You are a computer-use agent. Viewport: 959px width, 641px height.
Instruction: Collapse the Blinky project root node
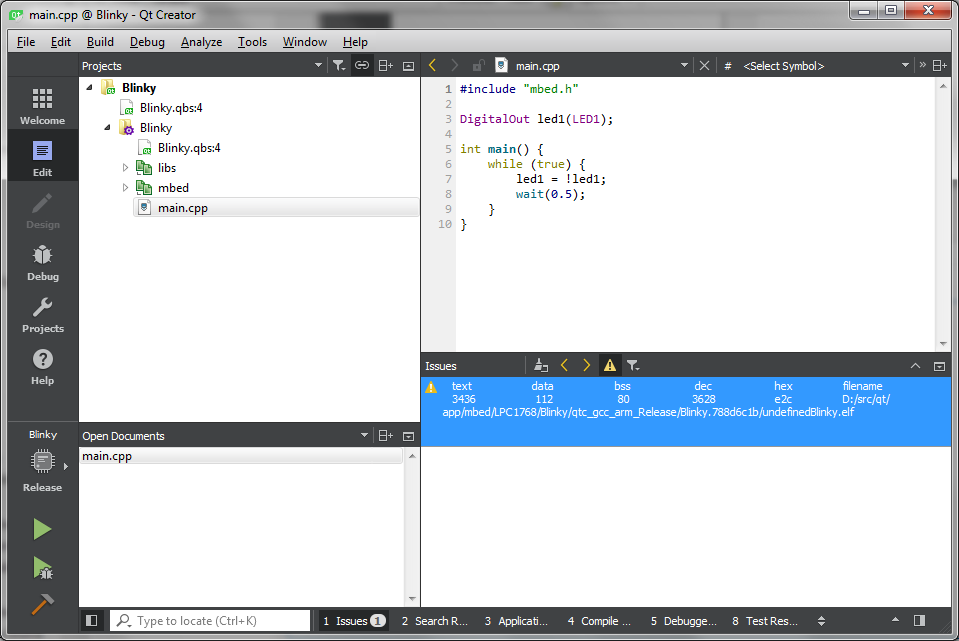(88, 87)
